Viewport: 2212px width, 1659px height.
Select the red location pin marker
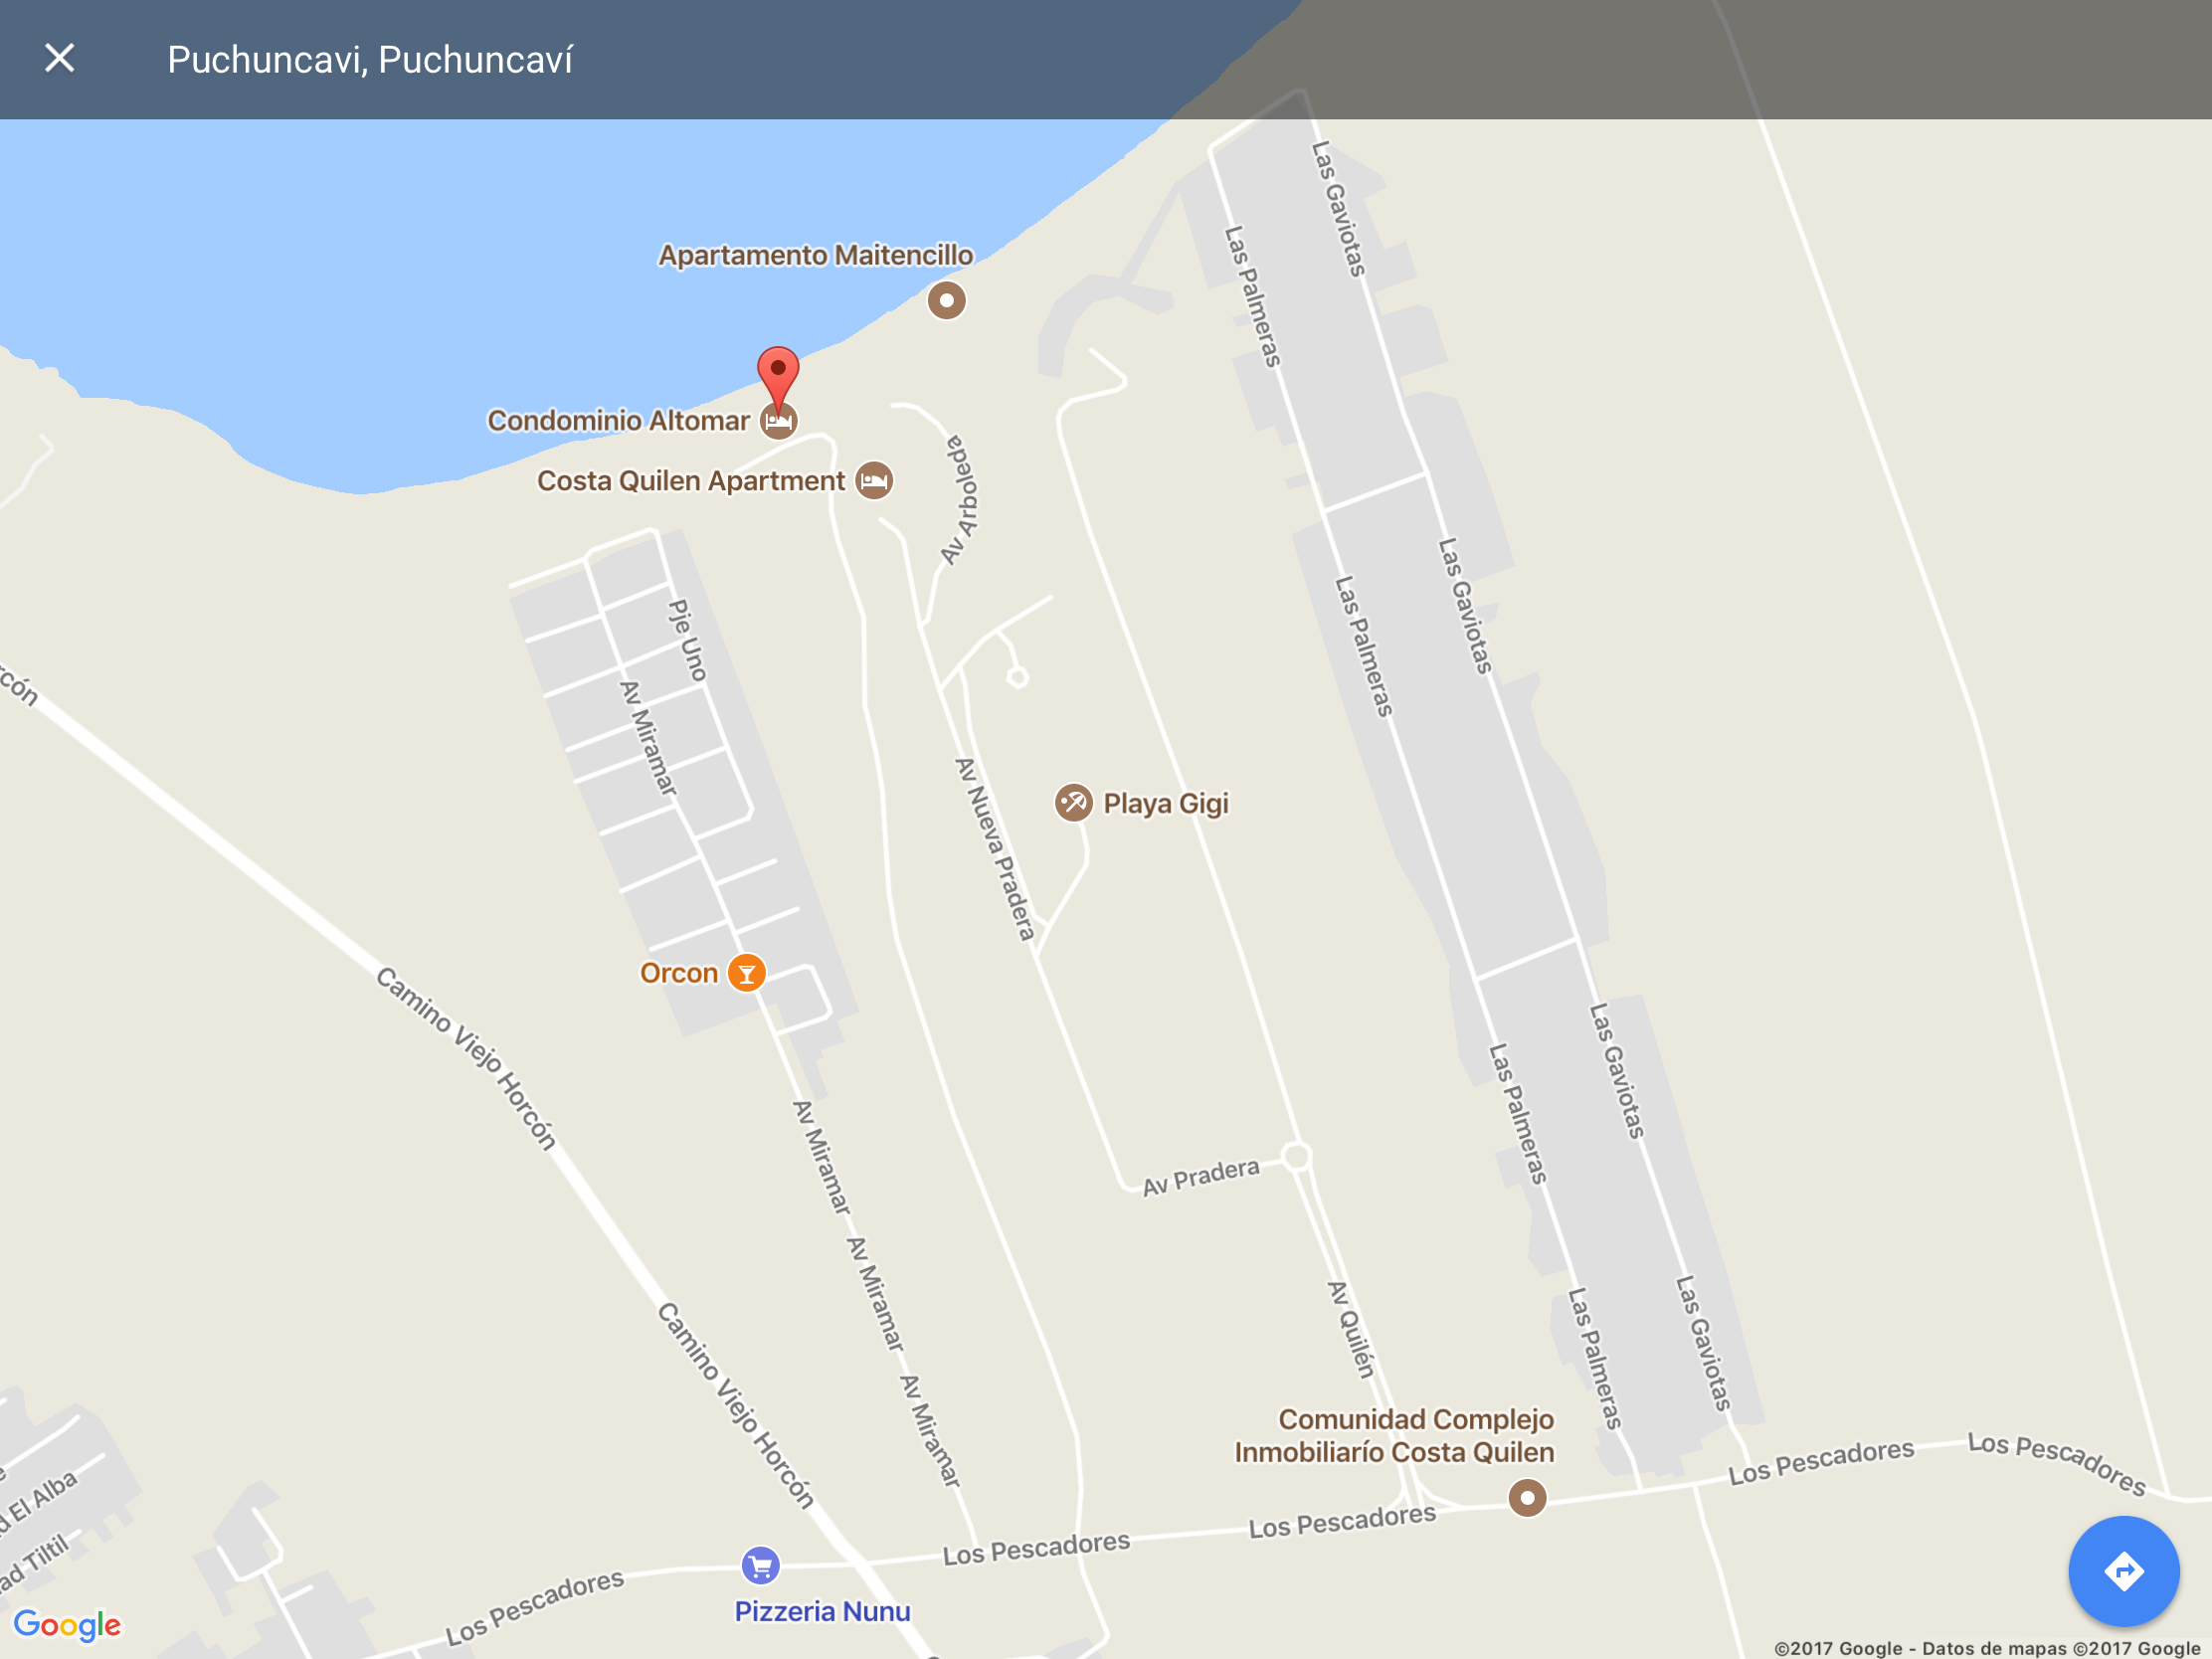(x=778, y=377)
